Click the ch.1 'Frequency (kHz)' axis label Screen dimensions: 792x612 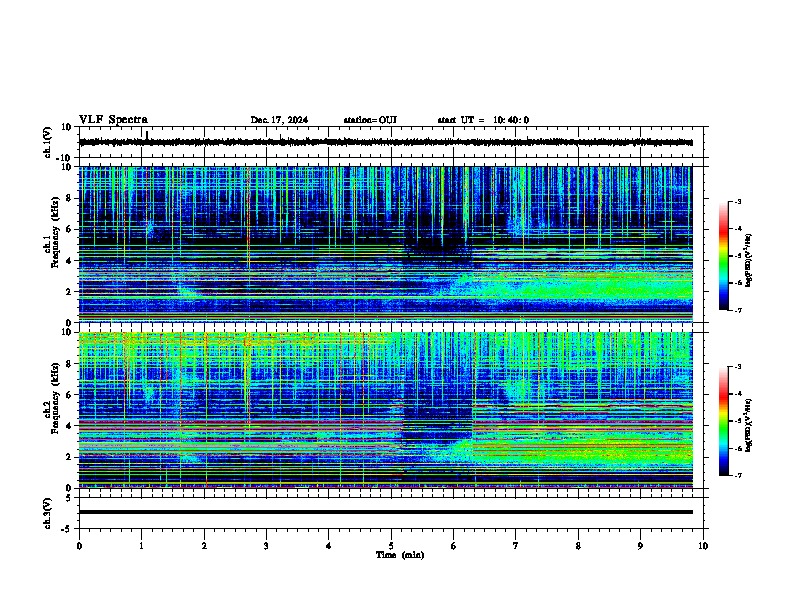55,232
